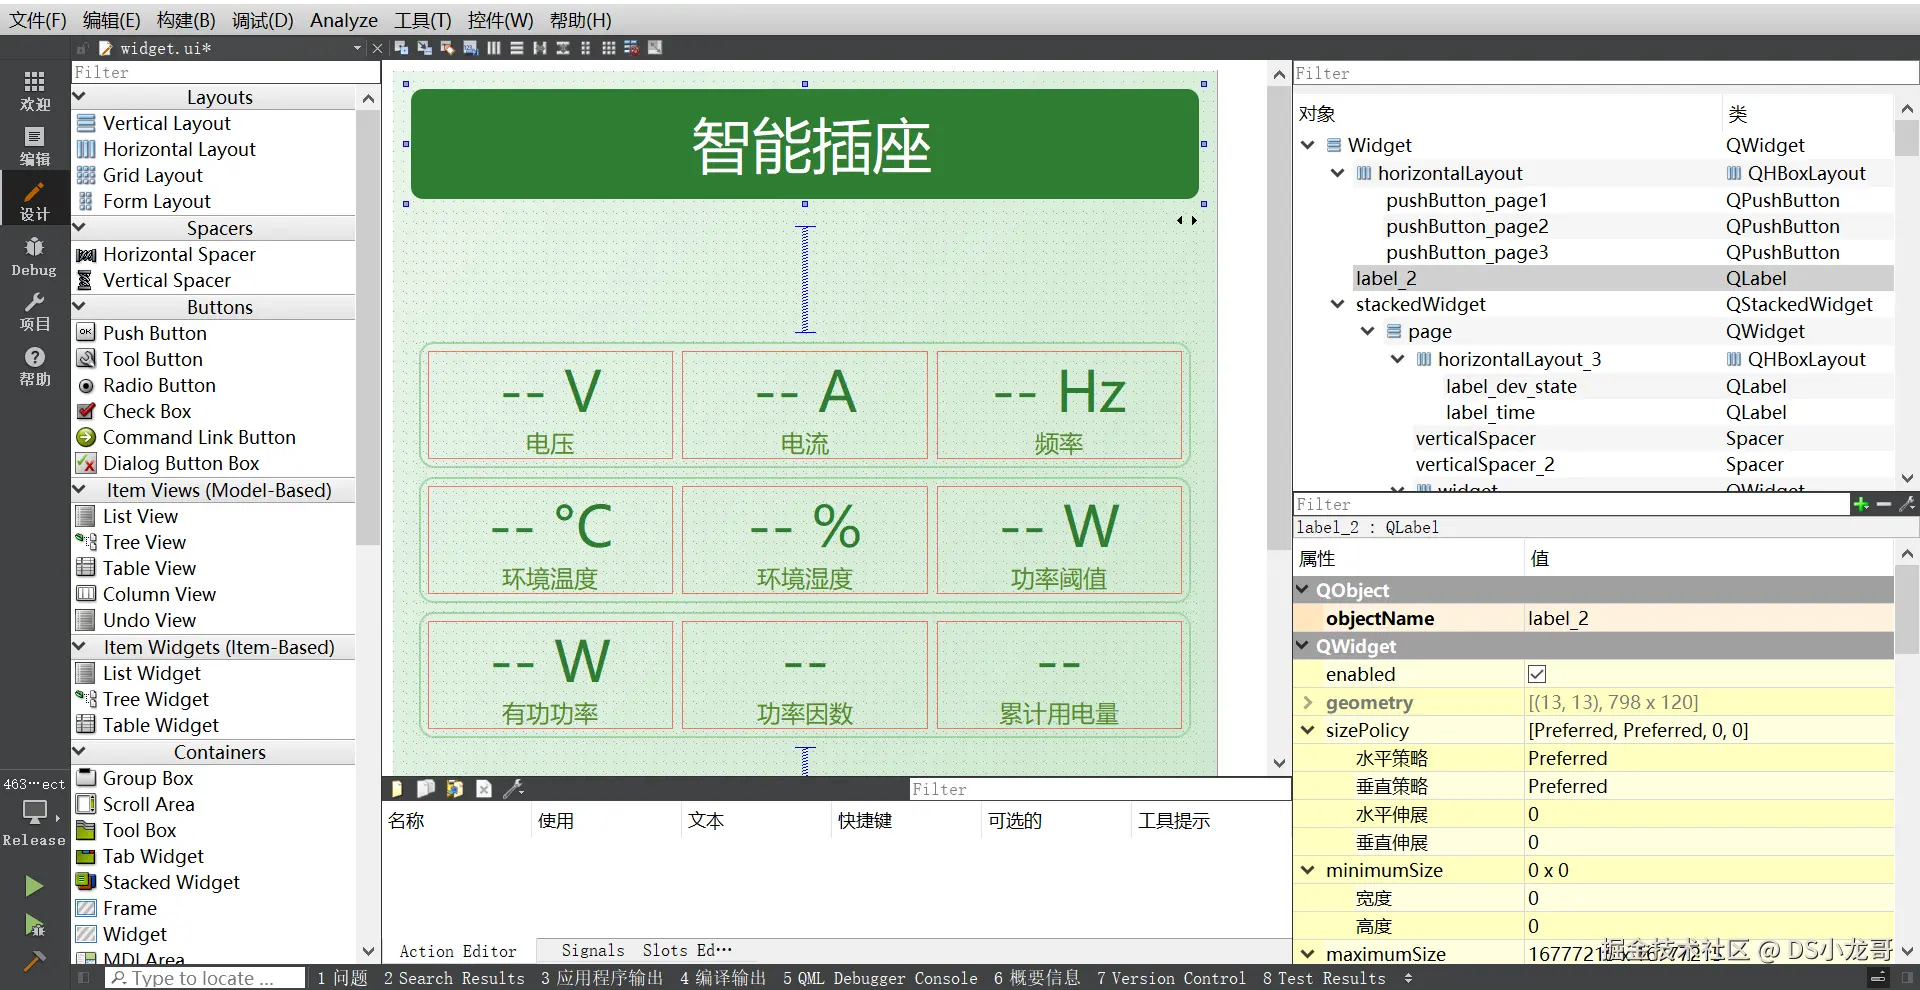This screenshot has height=990, width=1920.
Task: Expand the geometry property row
Action: click(x=1307, y=702)
